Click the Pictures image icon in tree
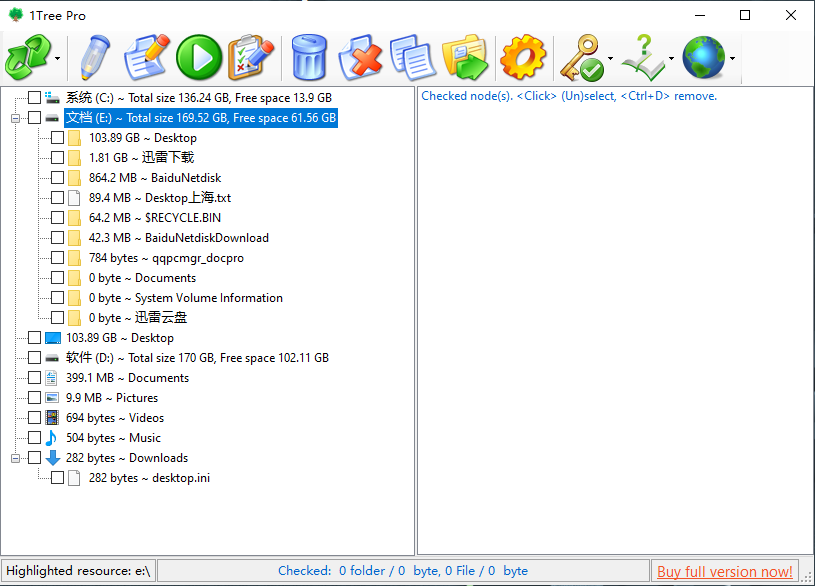Screen dimensions: 815x586 coord(52,398)
